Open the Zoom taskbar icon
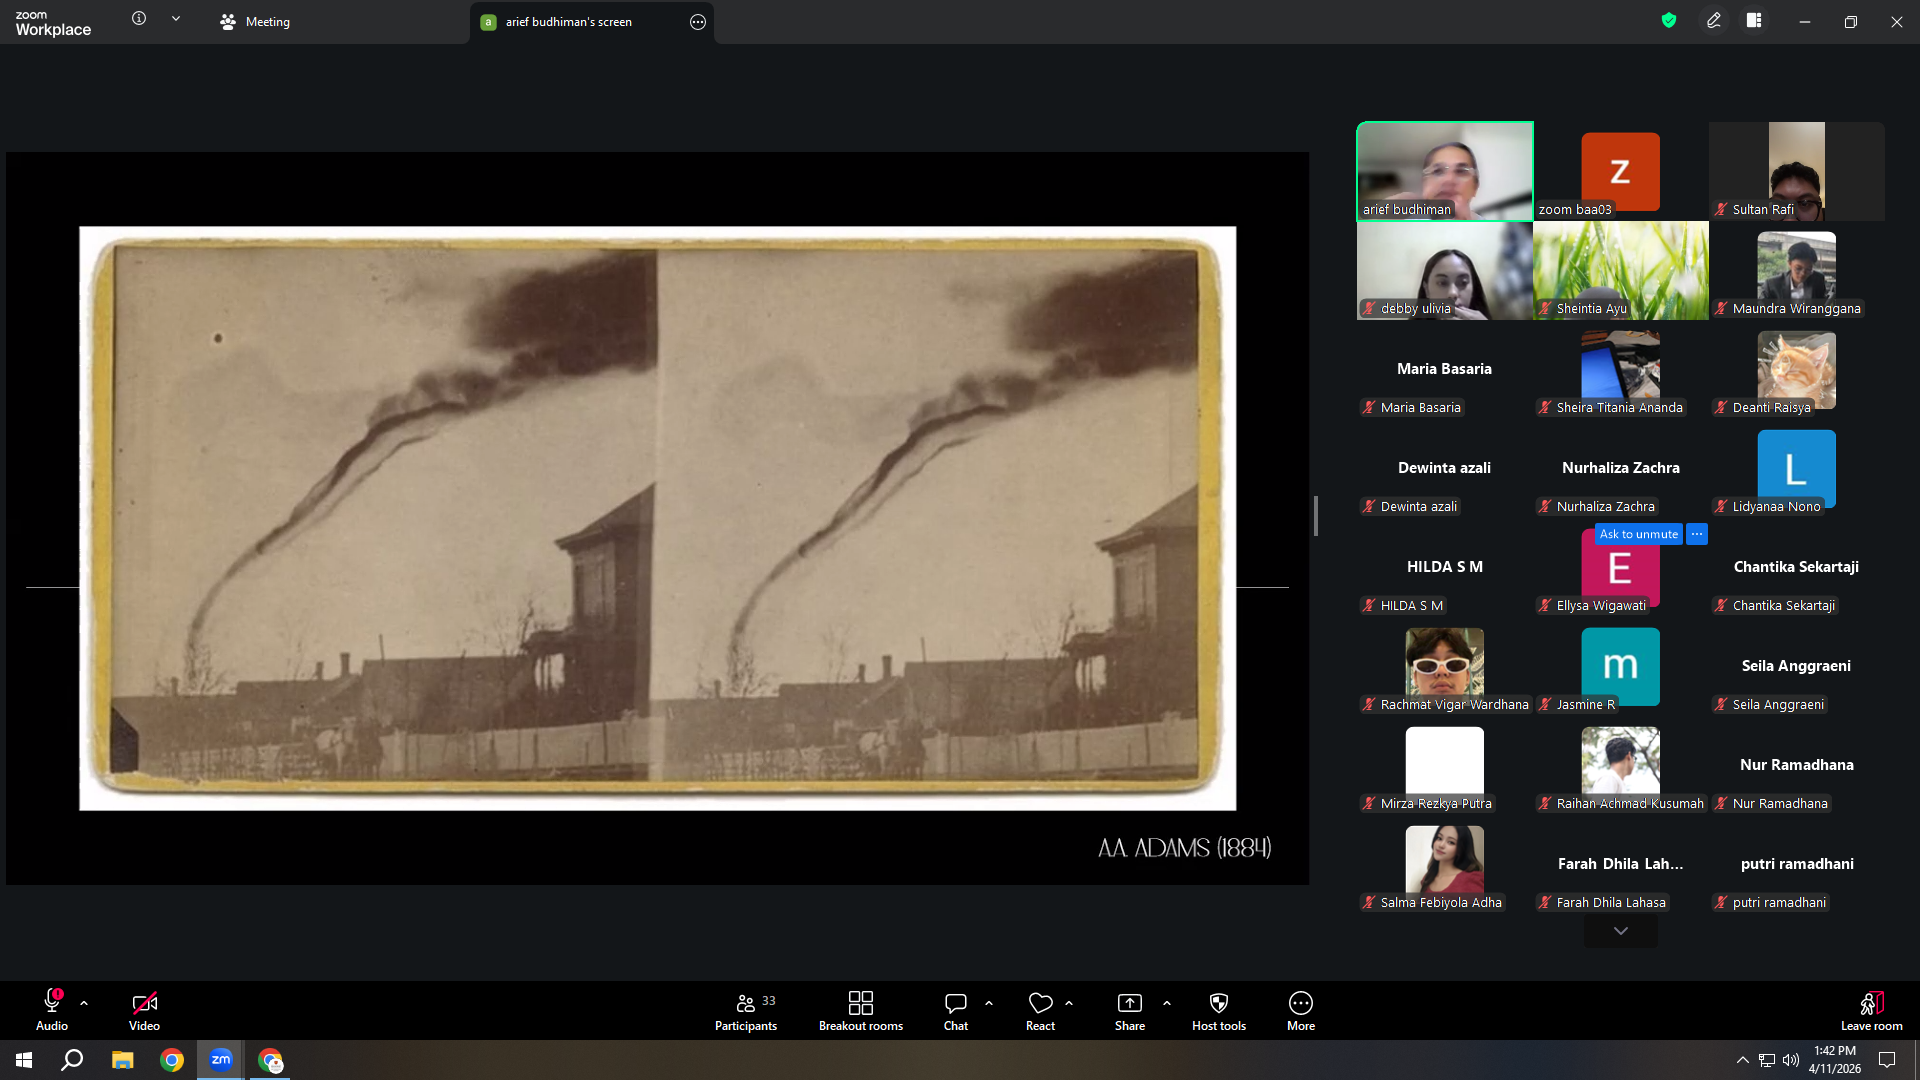 tap(221, 1060)
